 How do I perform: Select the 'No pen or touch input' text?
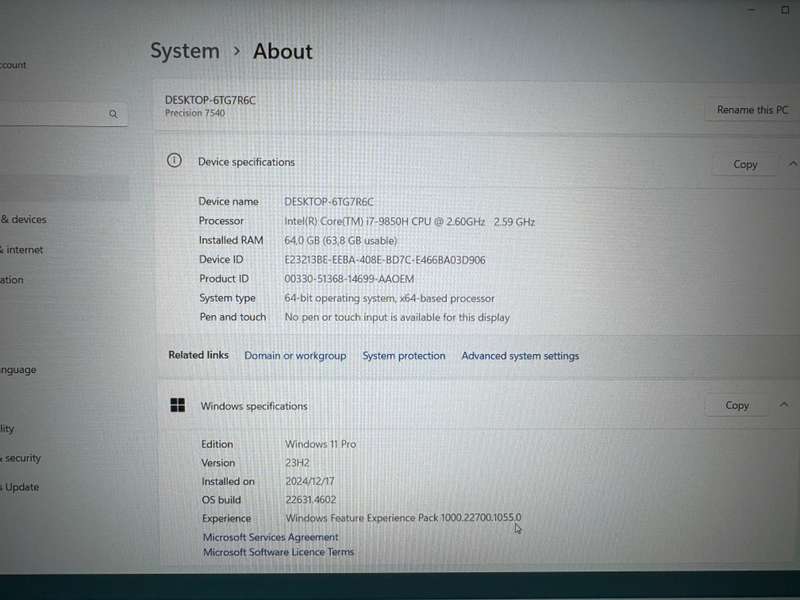click(397, 317)
